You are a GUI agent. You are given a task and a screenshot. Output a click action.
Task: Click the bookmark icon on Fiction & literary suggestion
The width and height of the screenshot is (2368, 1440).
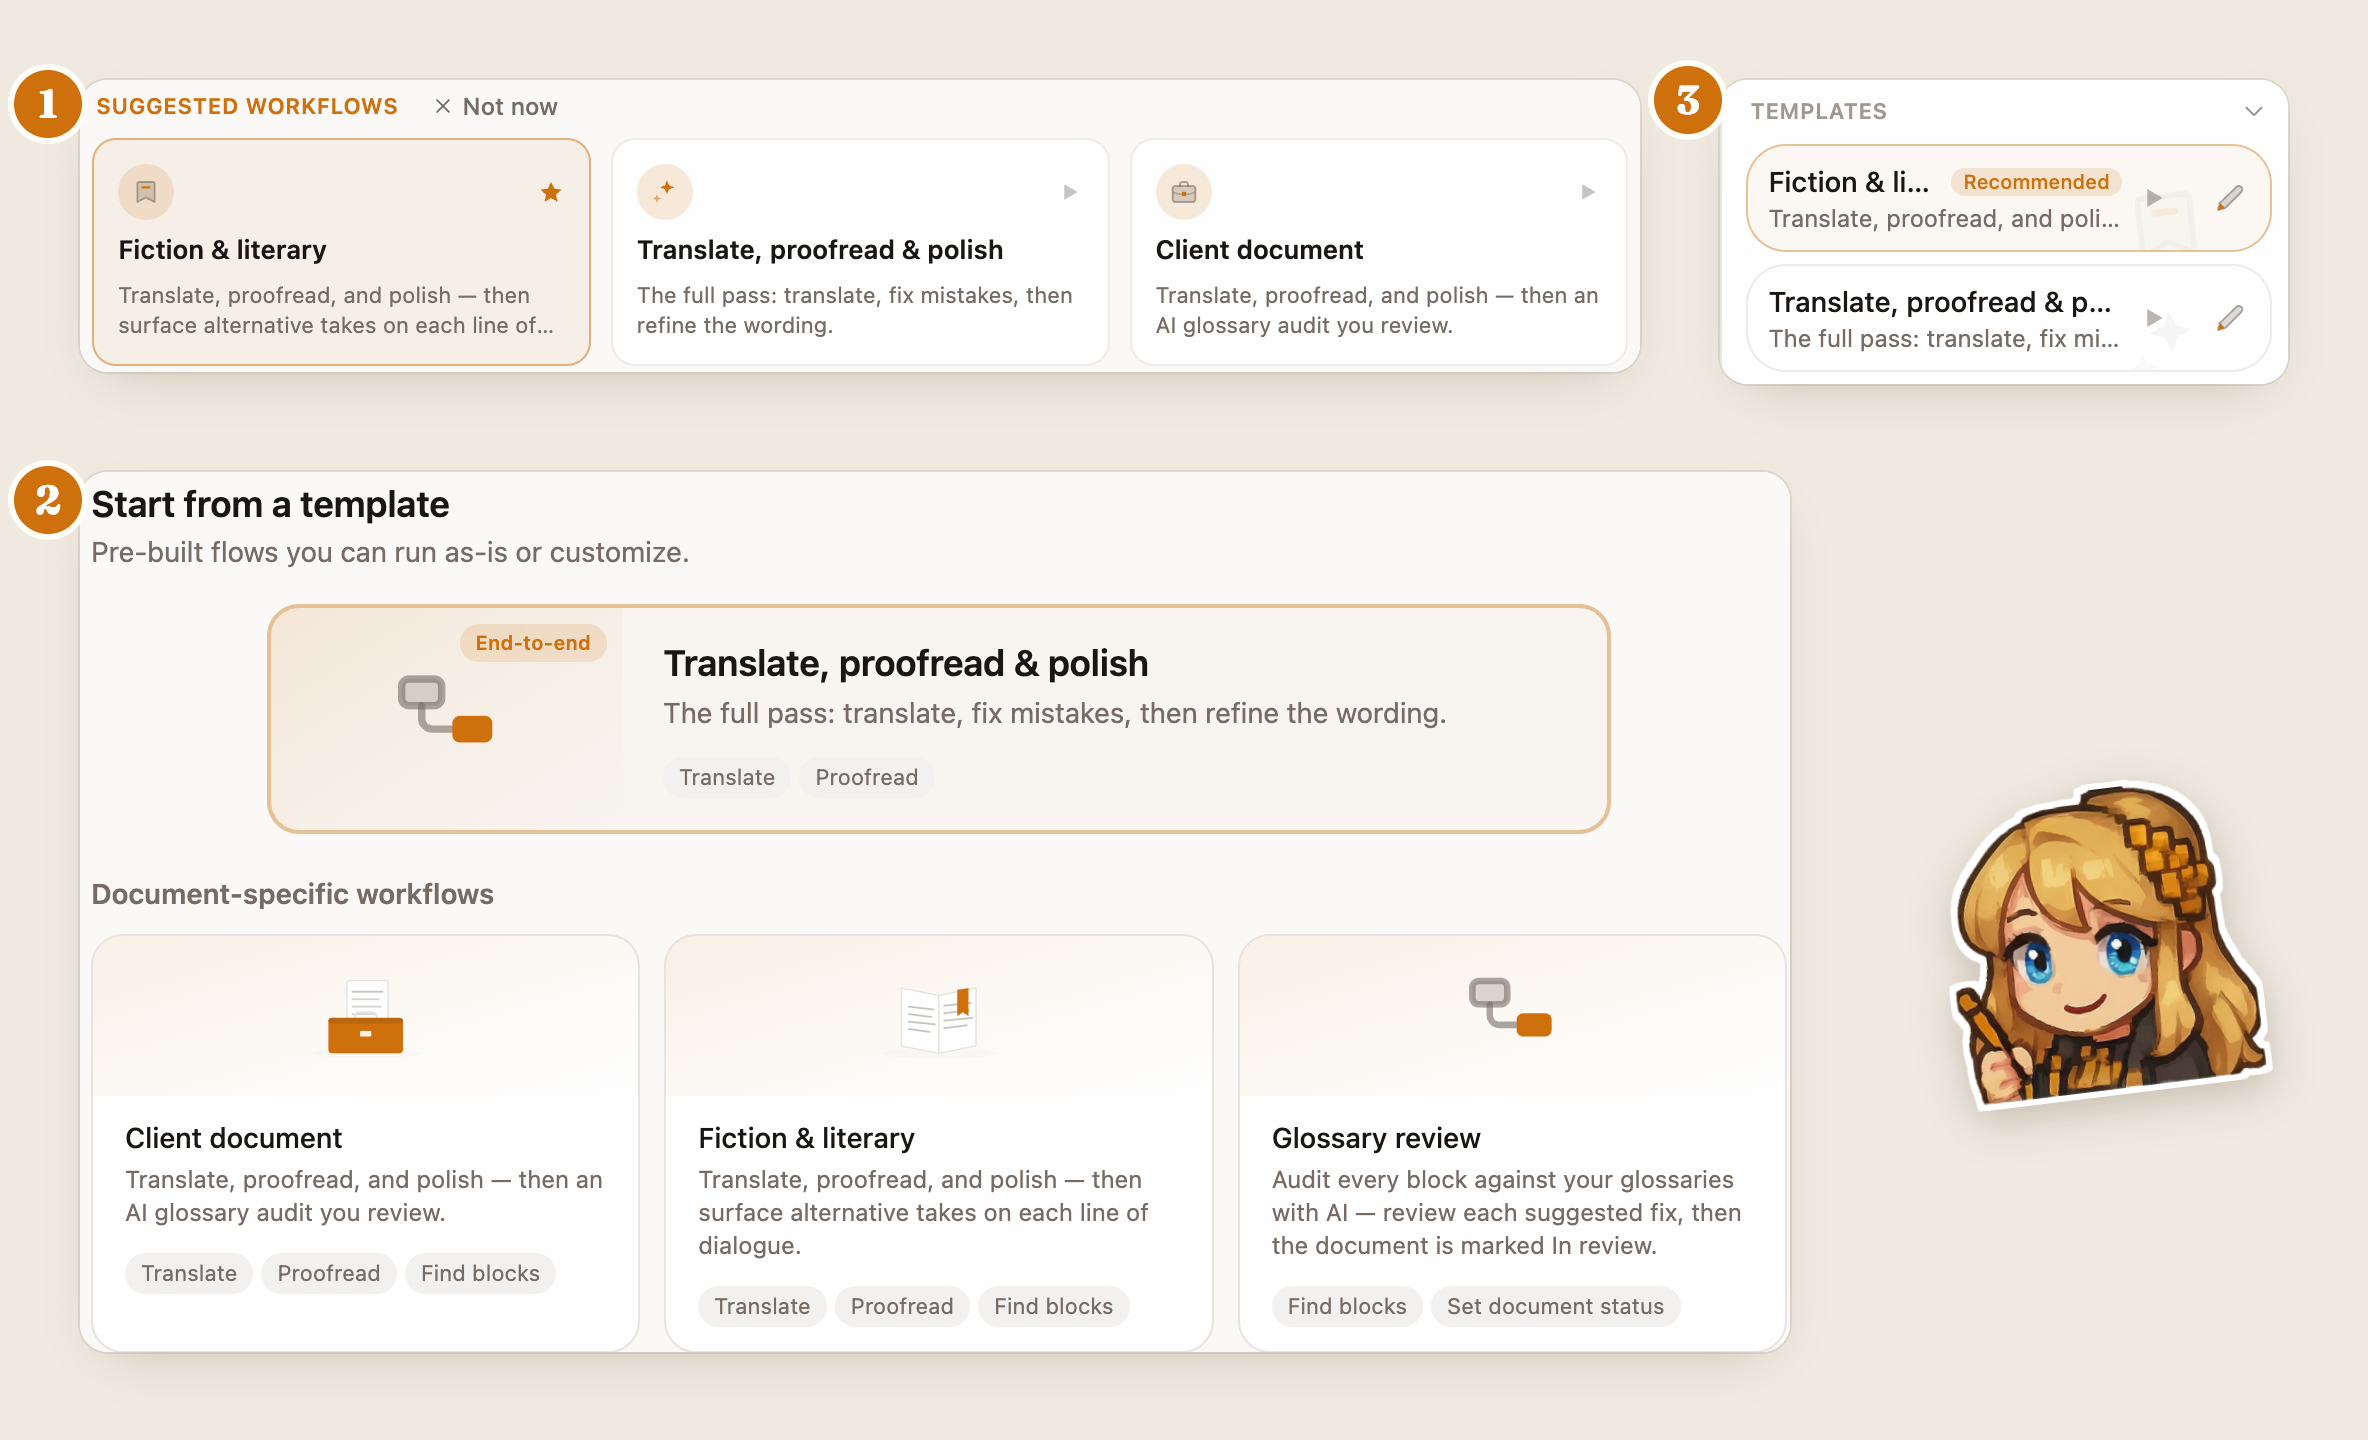pos(146,192)
